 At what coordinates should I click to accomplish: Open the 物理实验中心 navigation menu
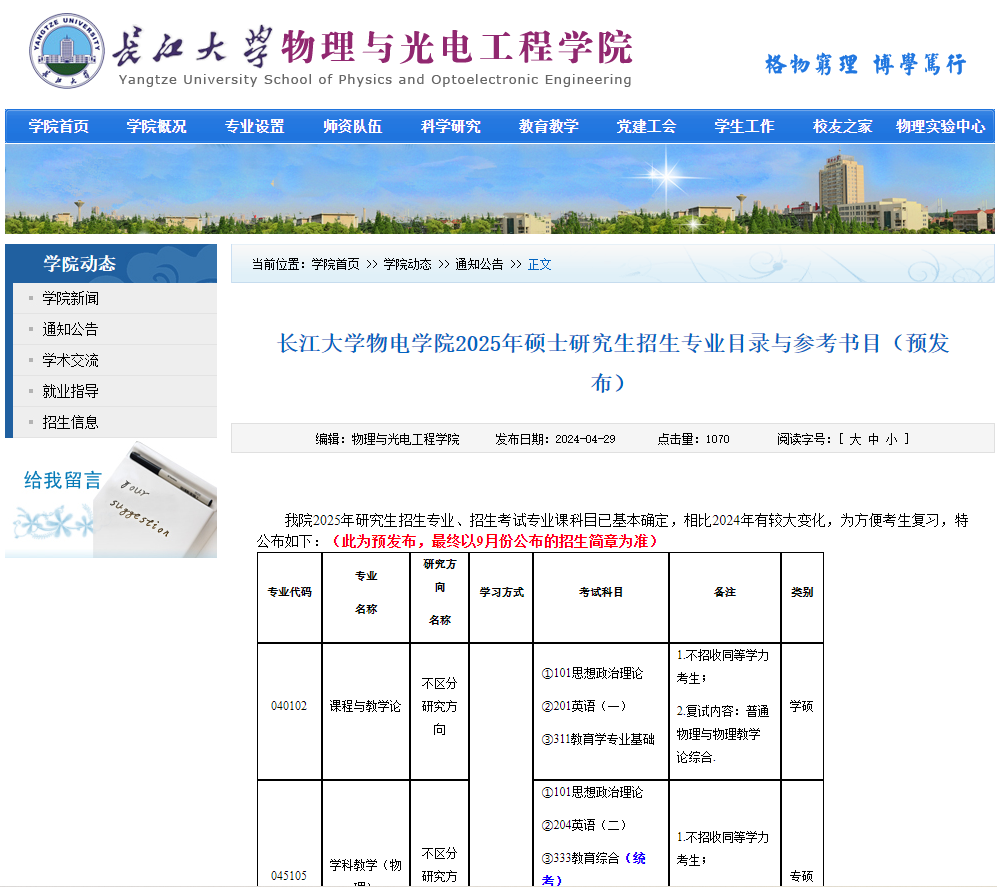pyautogui.click(x=940, y=127)
